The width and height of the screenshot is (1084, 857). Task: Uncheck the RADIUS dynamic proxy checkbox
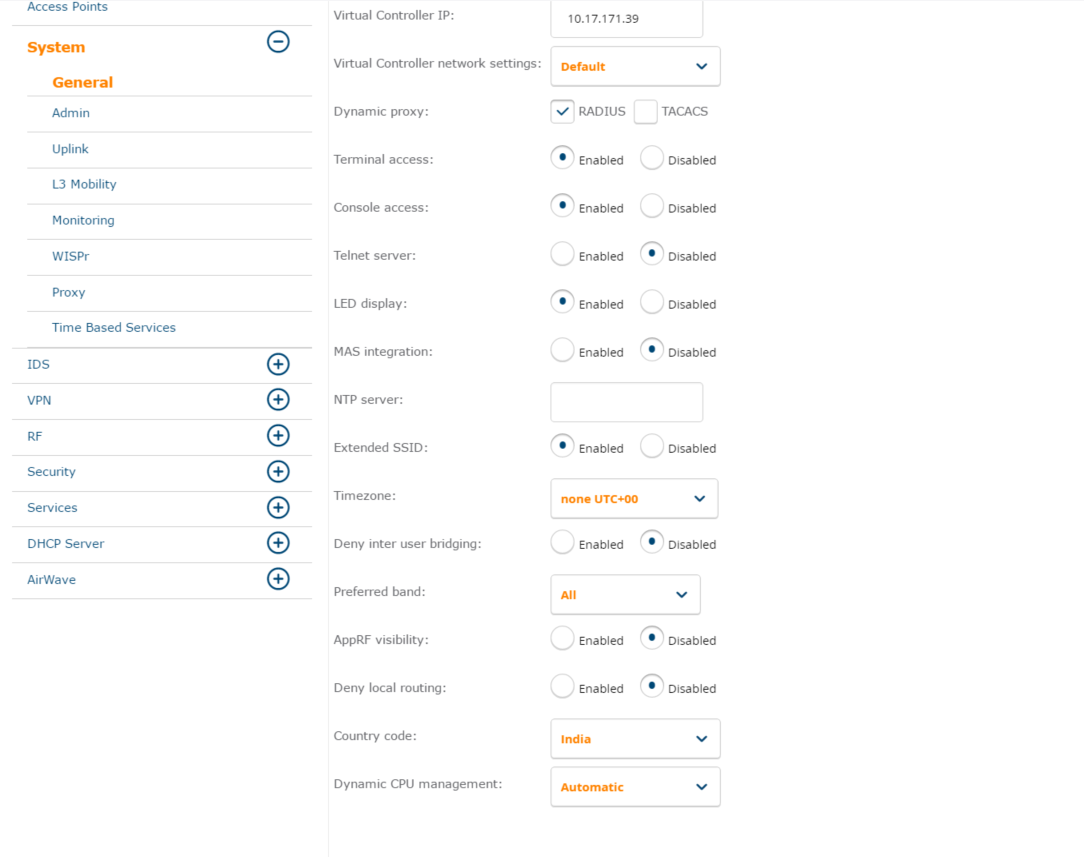pos(562,111)
